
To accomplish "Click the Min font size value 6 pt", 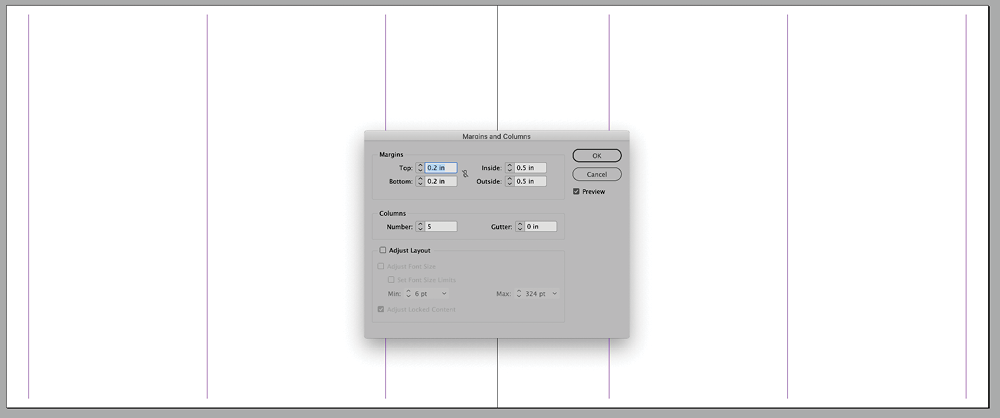I will pyautogui.click(x=422, y=294).
